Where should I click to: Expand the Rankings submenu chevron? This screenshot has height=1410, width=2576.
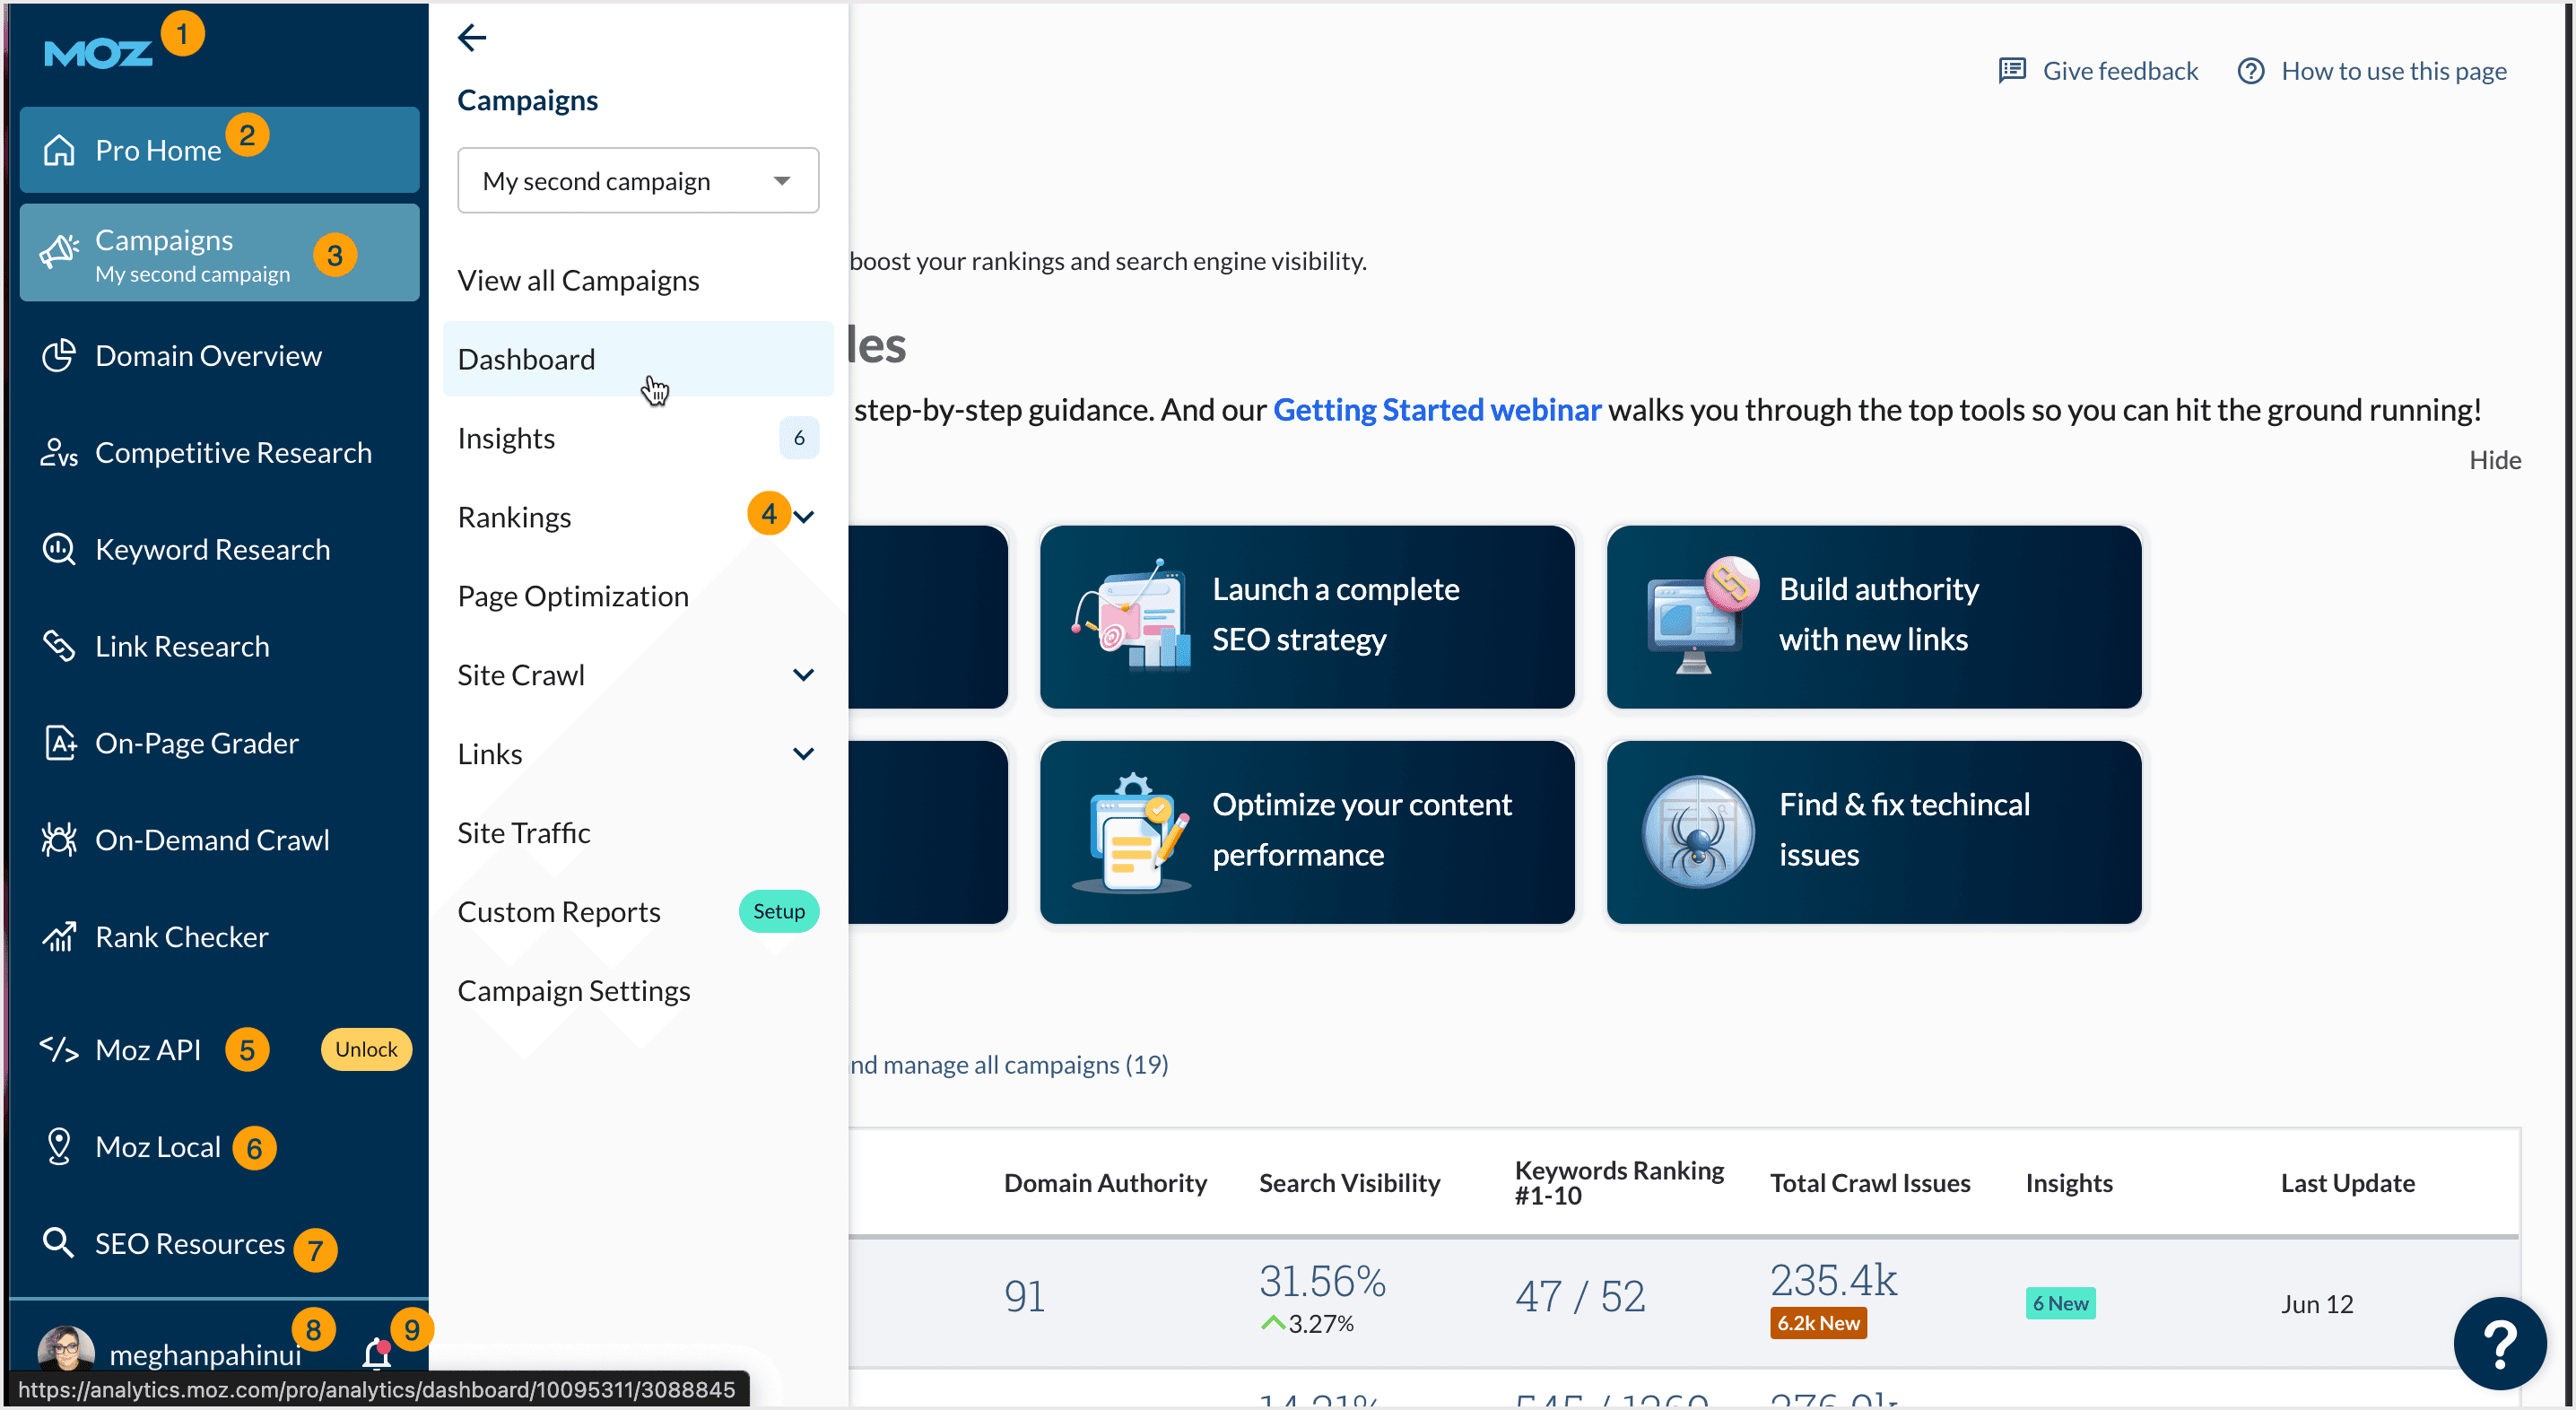804,517
